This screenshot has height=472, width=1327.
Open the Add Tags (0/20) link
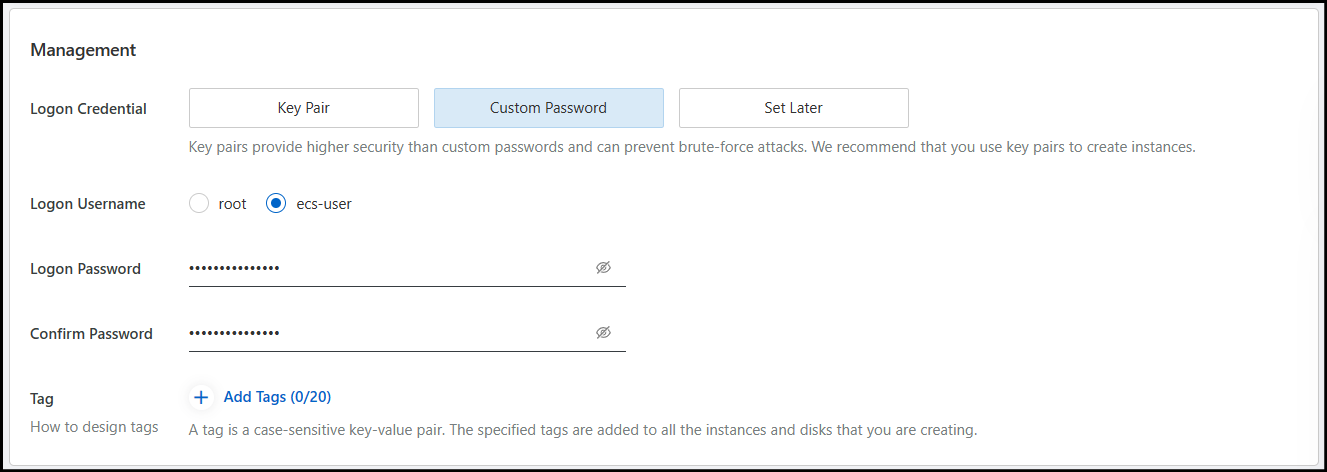277,397
